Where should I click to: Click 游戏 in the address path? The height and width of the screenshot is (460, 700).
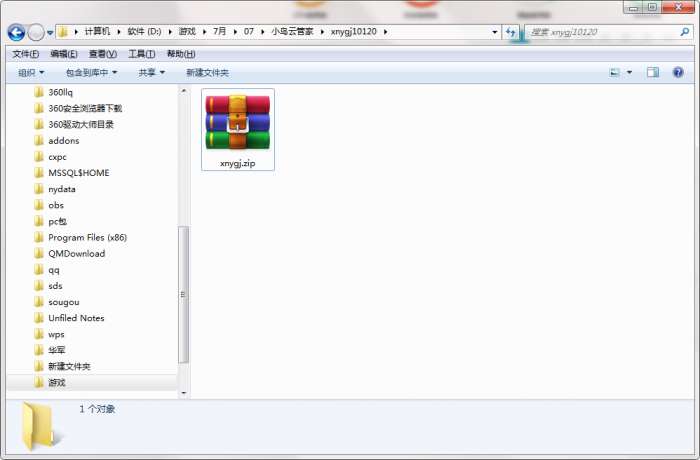(187, 32)
